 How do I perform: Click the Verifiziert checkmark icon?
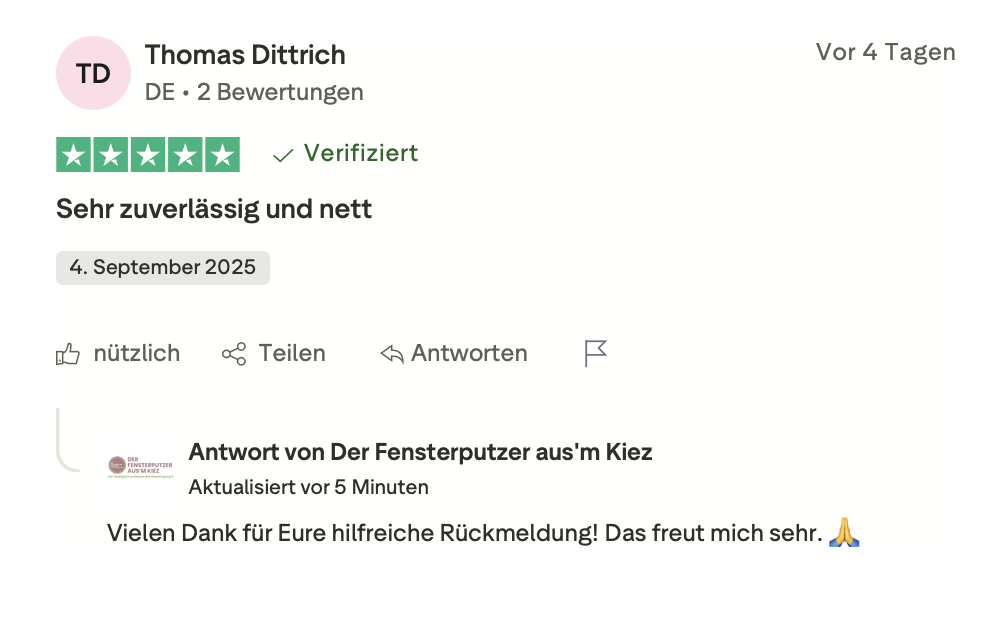pyautogui.click(x=283, y=154)
